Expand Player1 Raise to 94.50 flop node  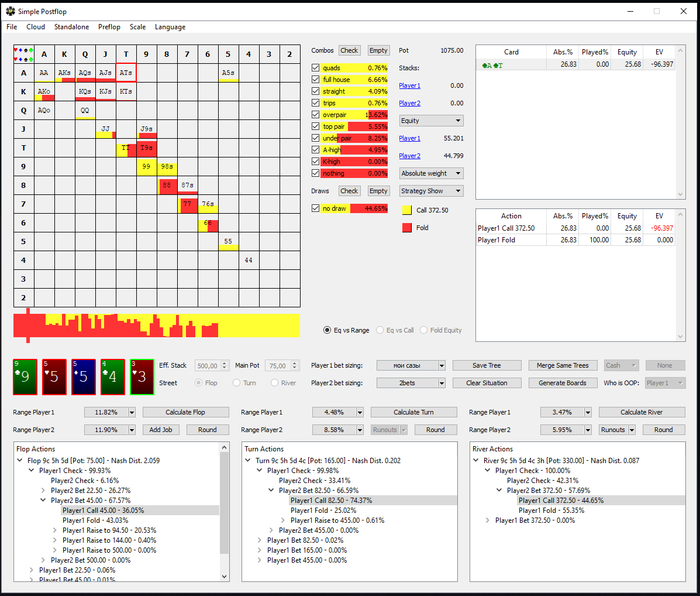pyautogui.click(x=55, y=530)
